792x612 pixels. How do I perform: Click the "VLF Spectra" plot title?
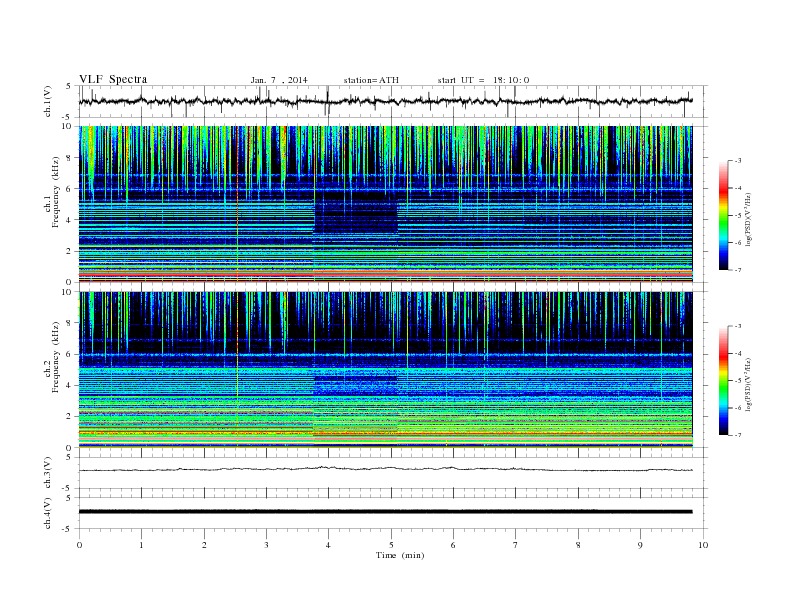pyautogui.click(x=113, y=79)
